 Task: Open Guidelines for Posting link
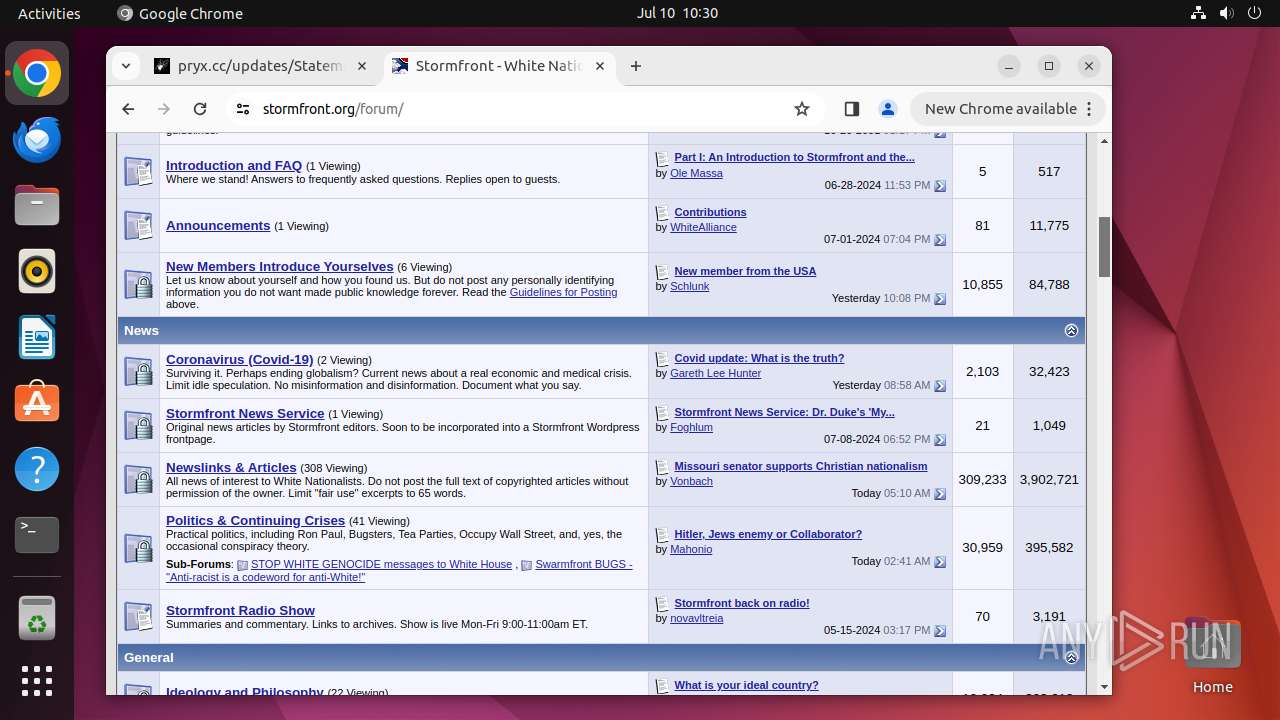(563, 292)
